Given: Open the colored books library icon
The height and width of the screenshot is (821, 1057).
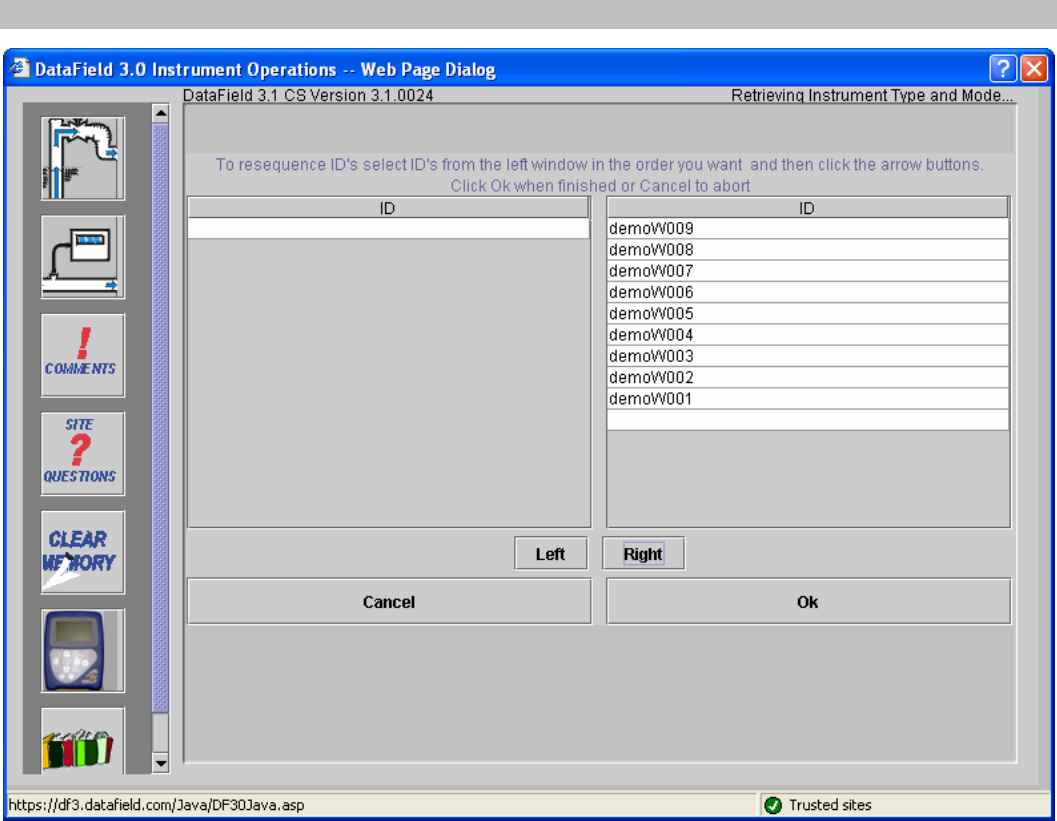Looking at the screenshot, I should click(x=83, y=741).
